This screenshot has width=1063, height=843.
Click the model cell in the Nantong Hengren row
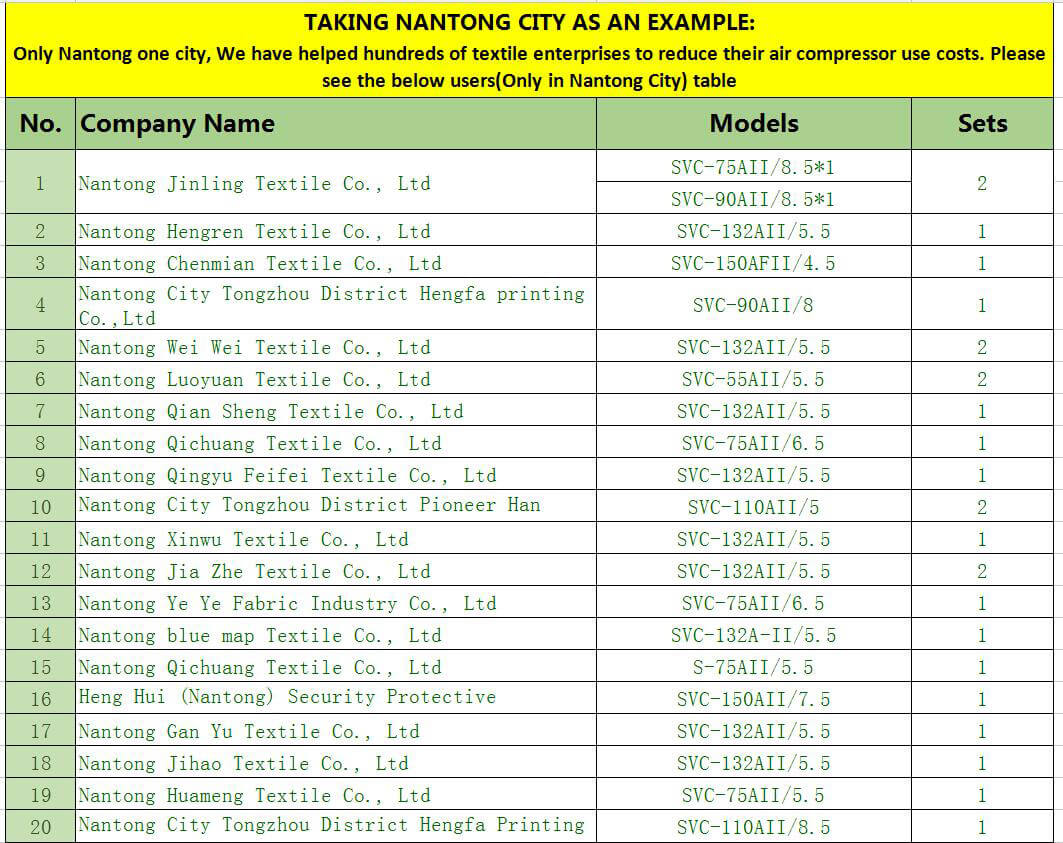point(754,230)
